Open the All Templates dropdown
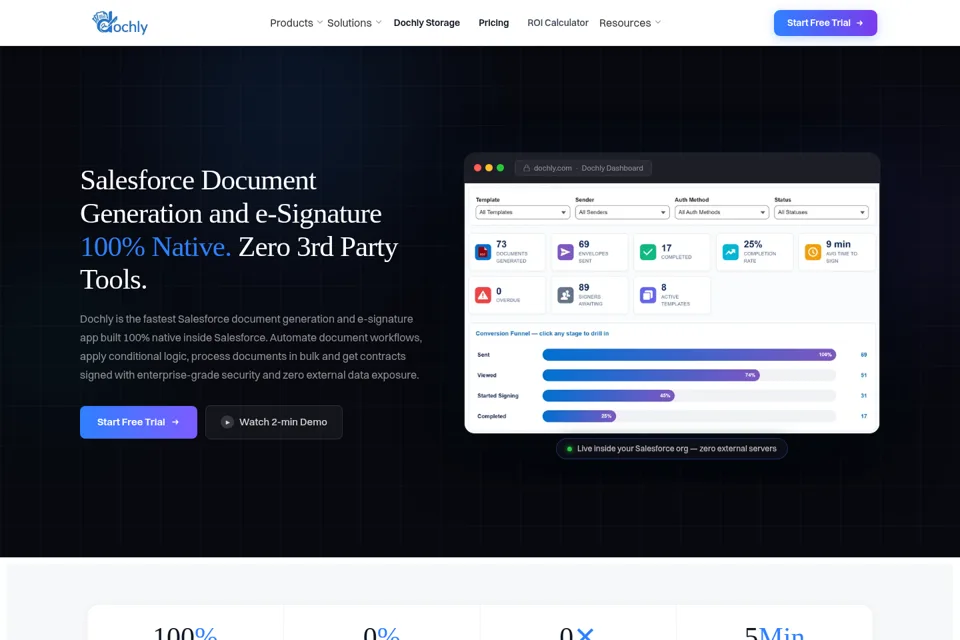The width and height of the screenshot is (960, 640). 522,212
